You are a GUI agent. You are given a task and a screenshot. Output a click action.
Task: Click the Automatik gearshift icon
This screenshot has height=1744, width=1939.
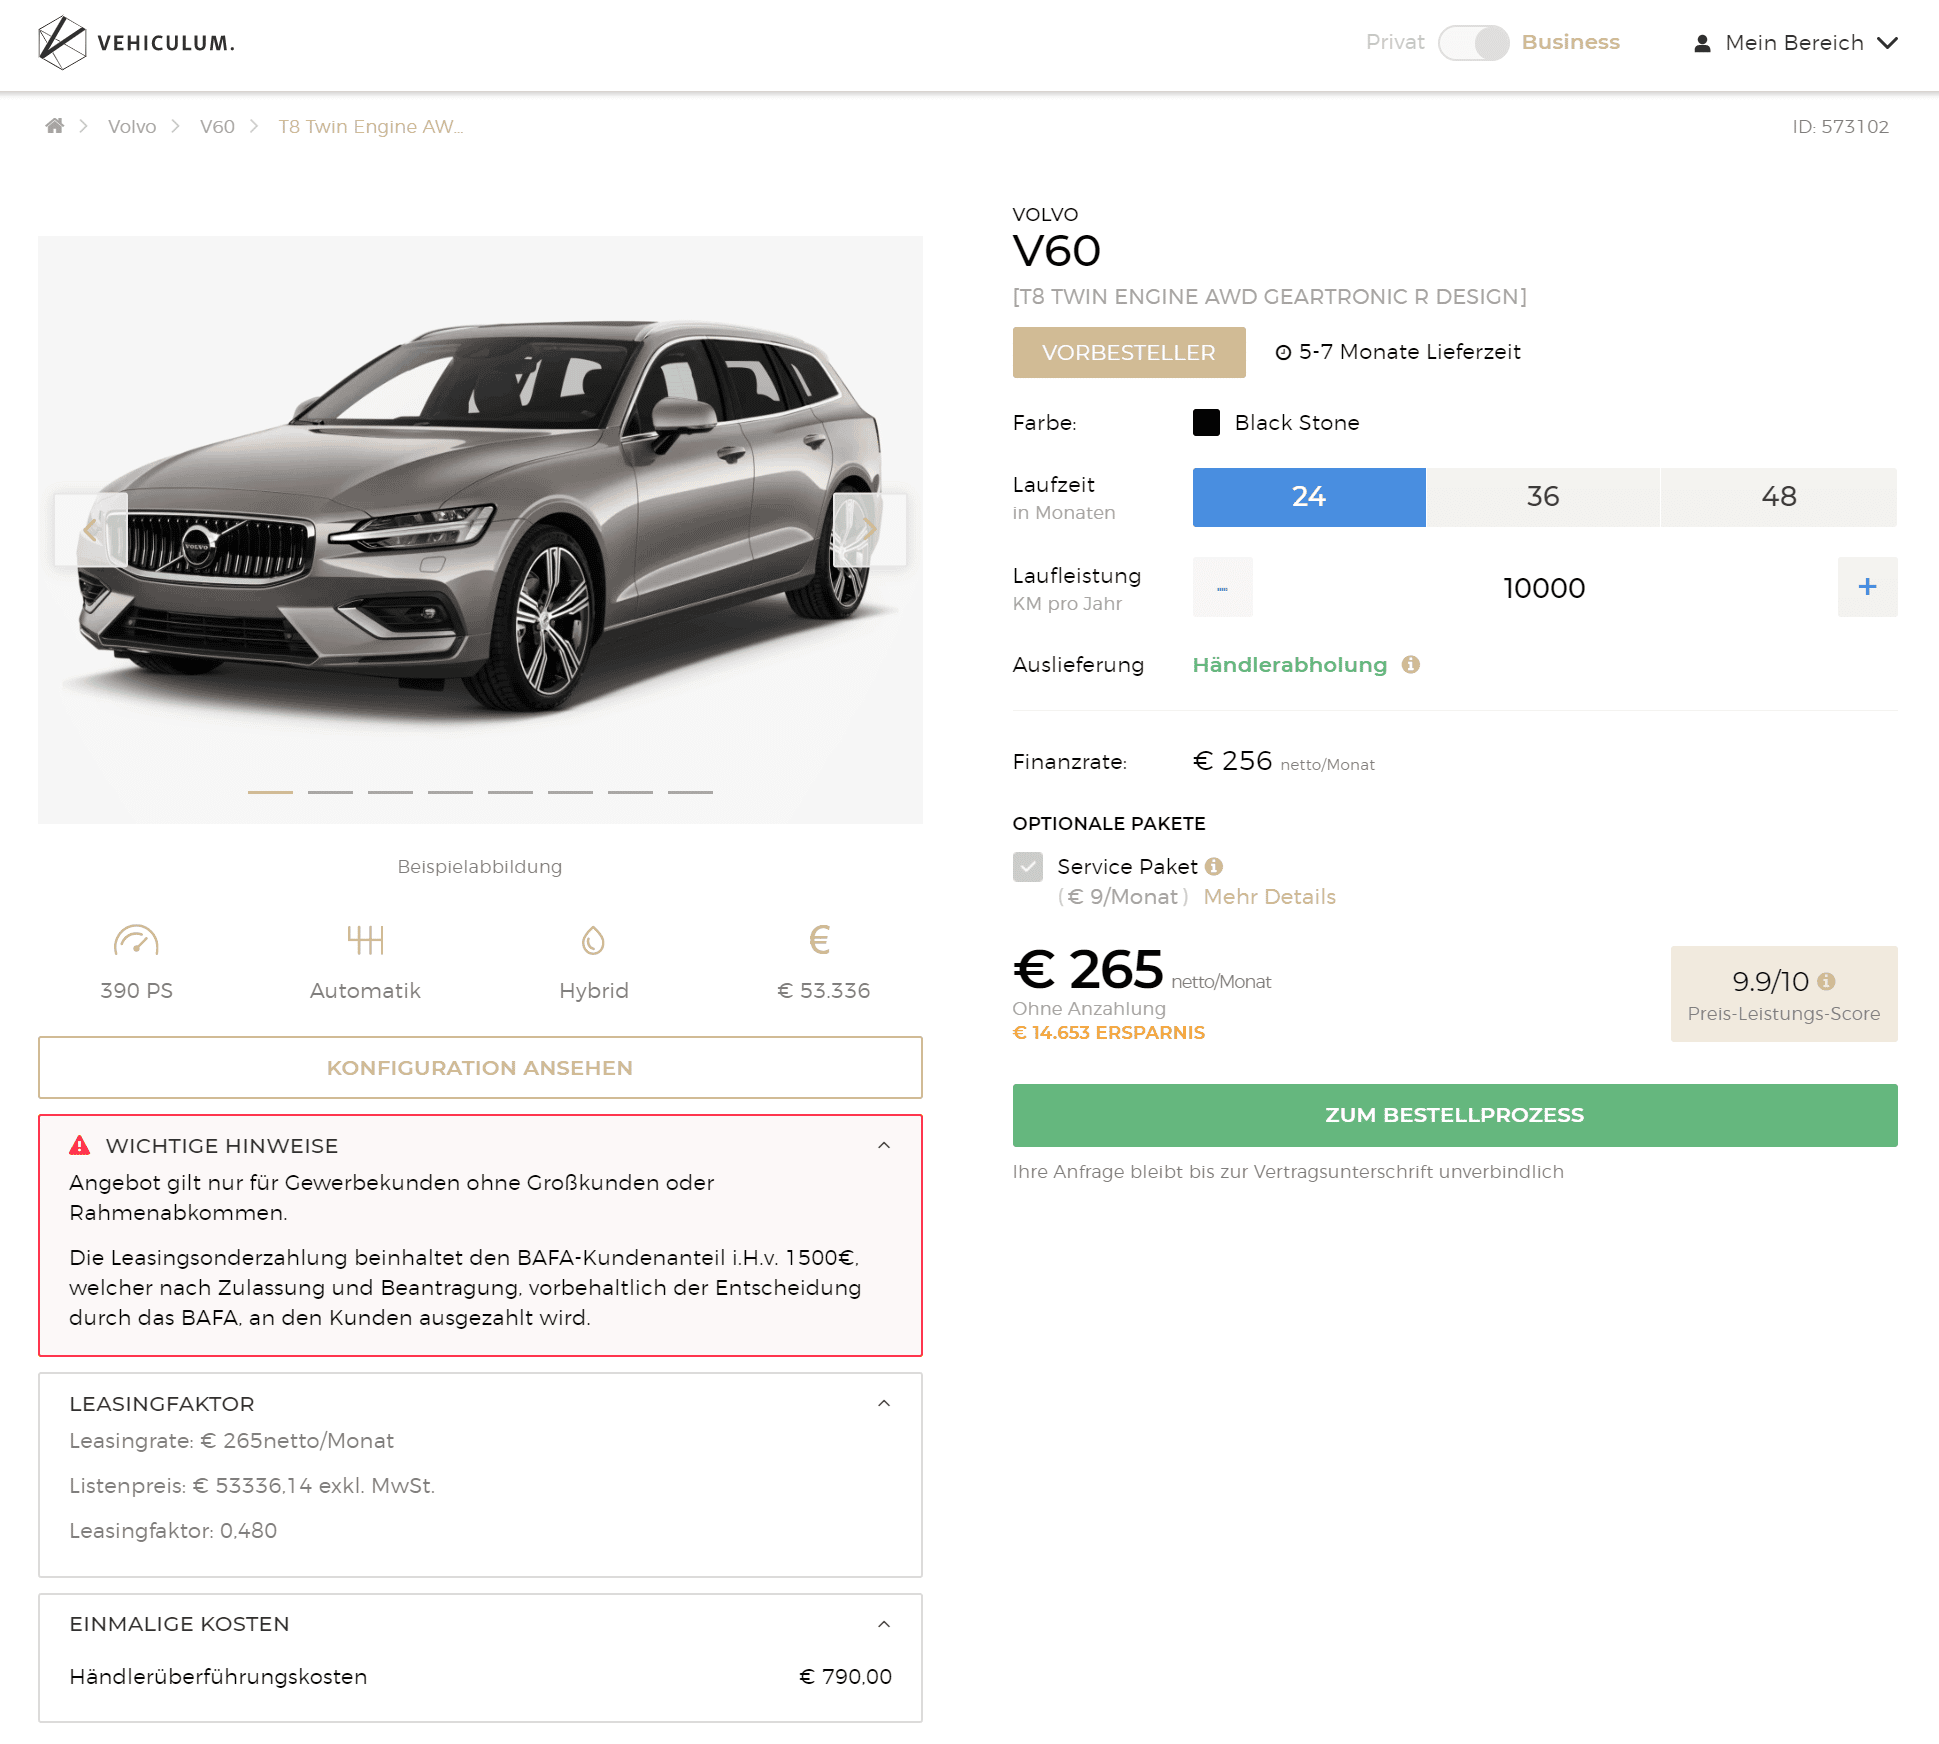point(365,940)
